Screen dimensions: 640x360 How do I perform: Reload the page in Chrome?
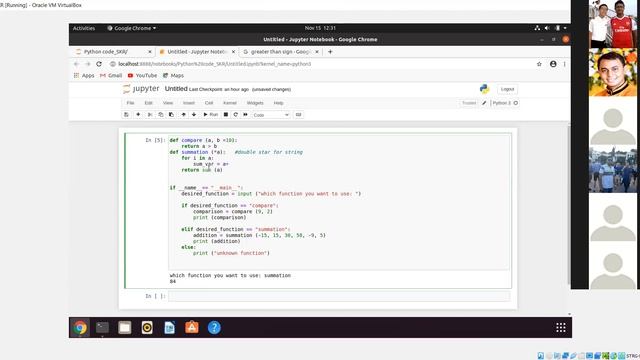[x=99, y=64]
